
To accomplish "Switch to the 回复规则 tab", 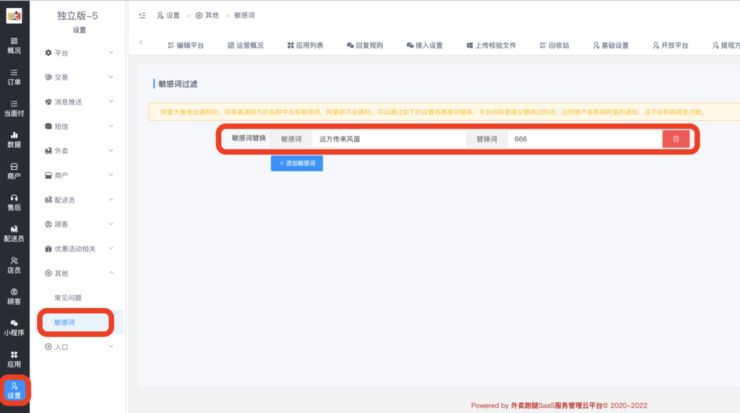I will point(365,45).
